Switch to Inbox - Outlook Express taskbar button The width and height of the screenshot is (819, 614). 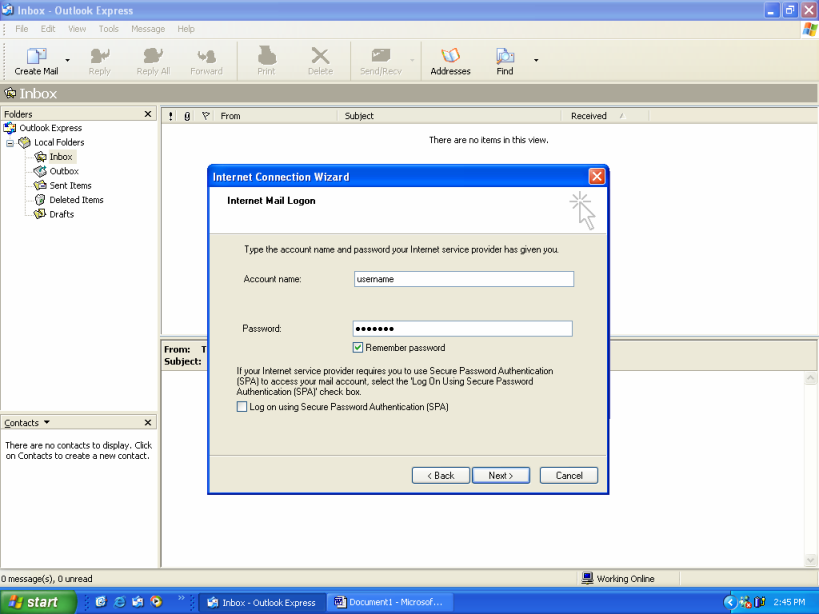coord(262,603)
